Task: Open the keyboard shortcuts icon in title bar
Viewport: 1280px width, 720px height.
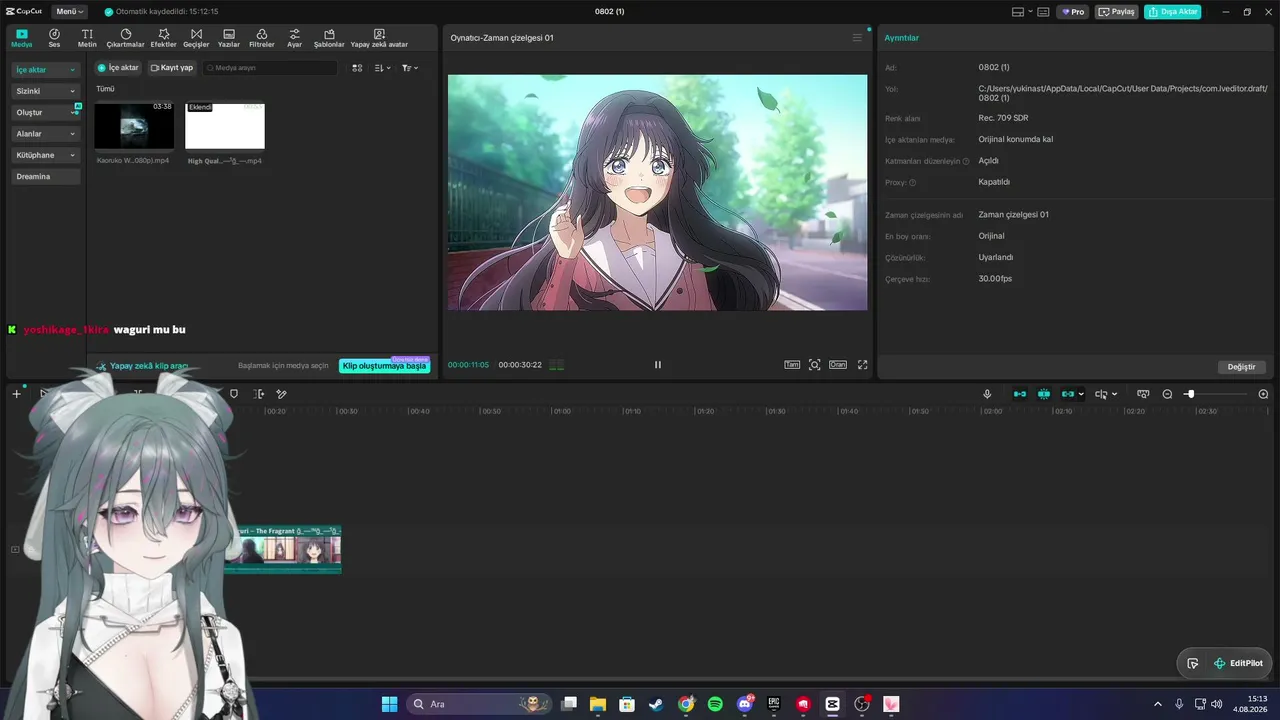Action: [x=1044, y=12]
